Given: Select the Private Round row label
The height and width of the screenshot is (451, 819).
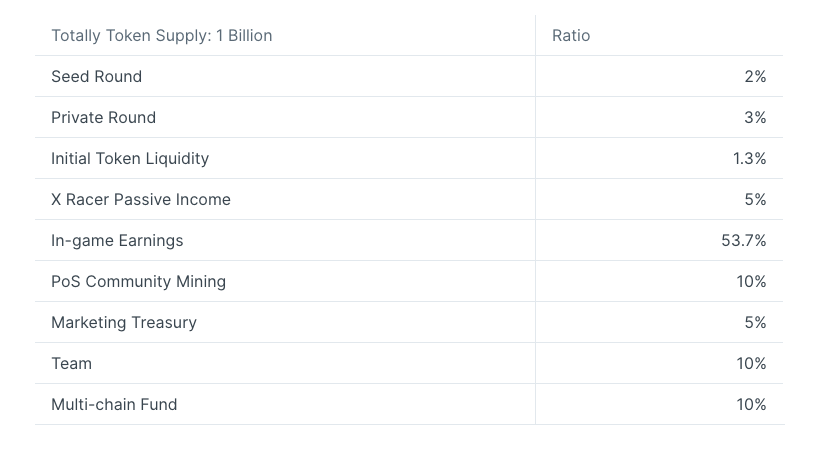Looking at the screenshot, I should [x=104, y=118].
